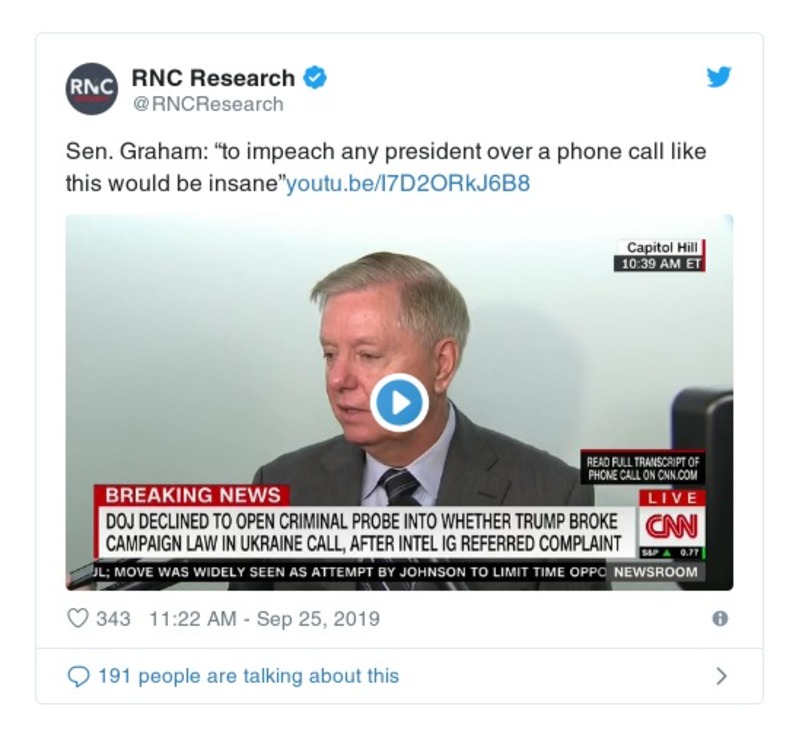Open the 11:22 AM - Sep 25, 2019 timestamp
This screenshot has height=741, width=799.
click(x=264, y=619)
